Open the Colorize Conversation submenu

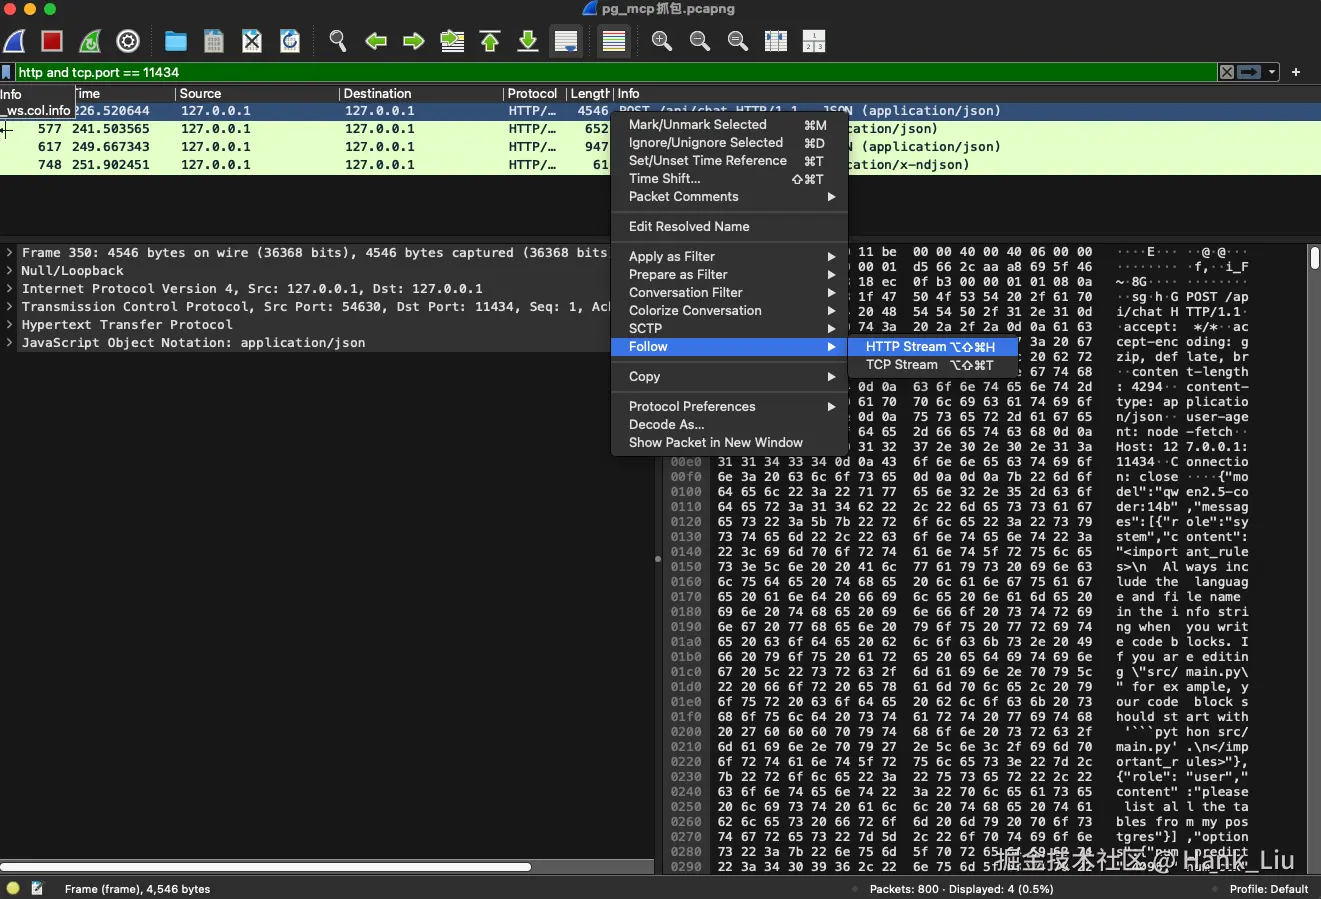(729, 311)
